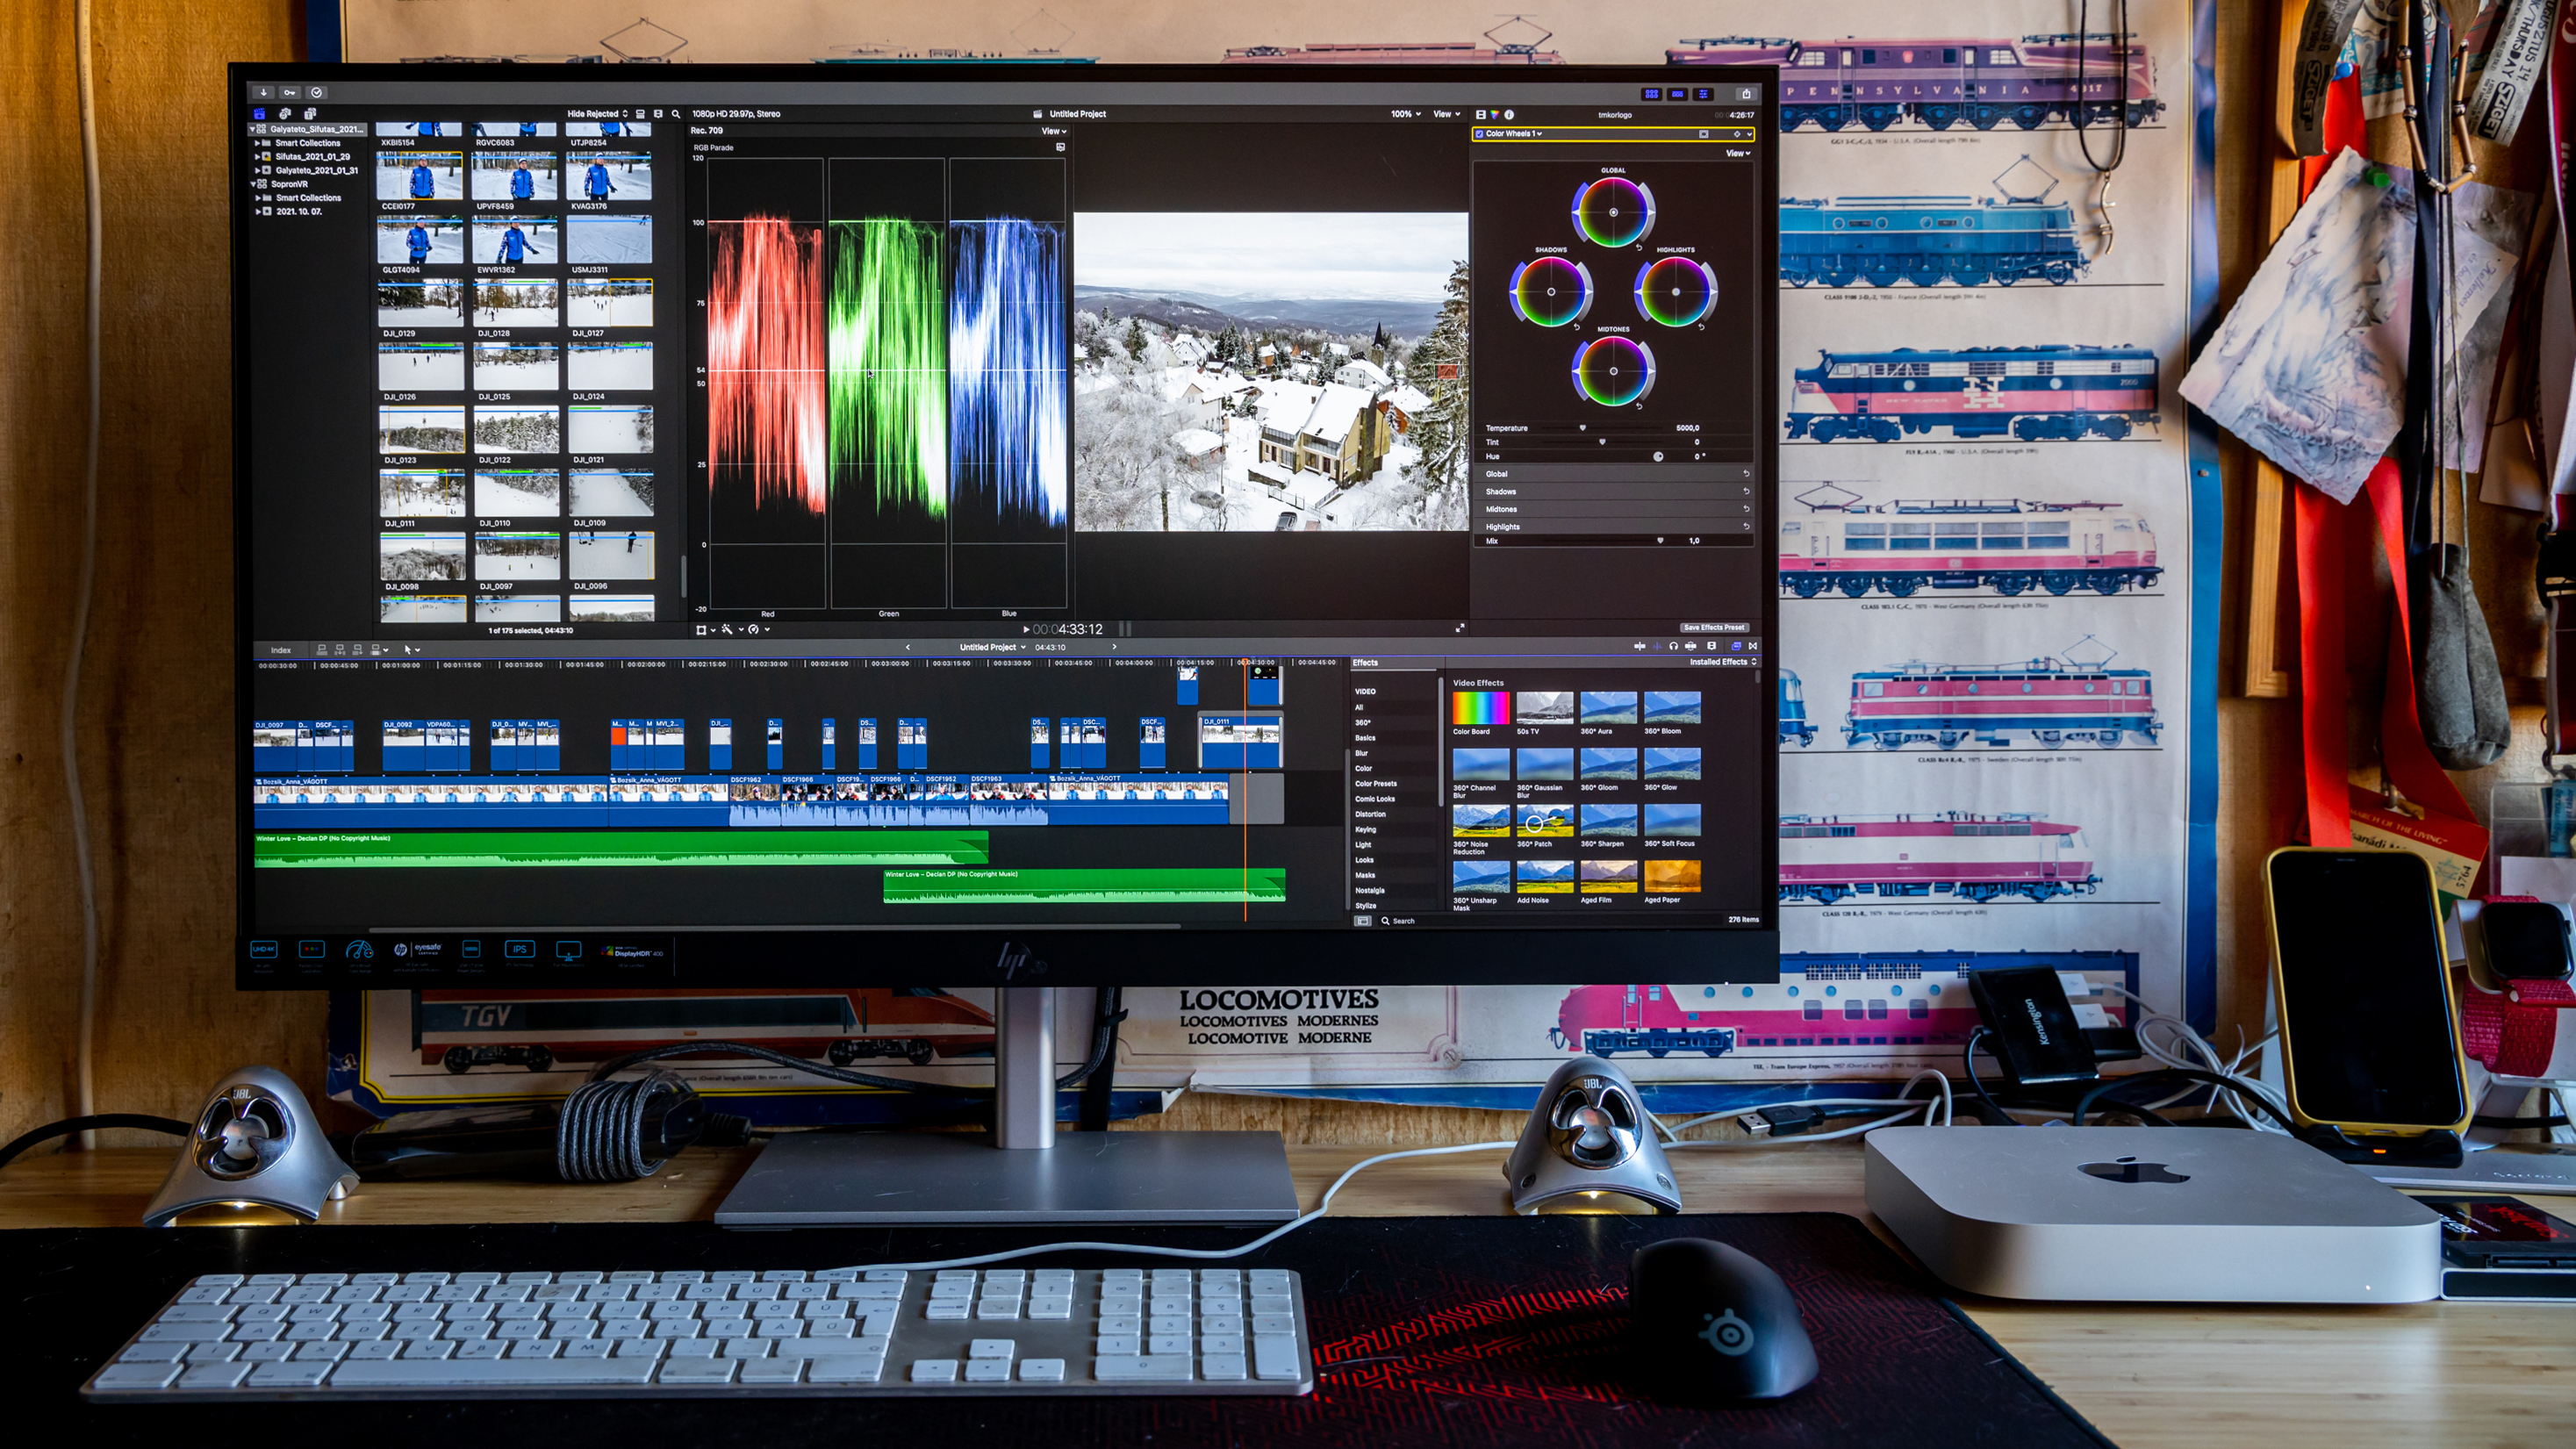The width and height of the screenshot is (2576, 1449).
Task: Open the Keyword Editor key icon
Action: [290, 92]
